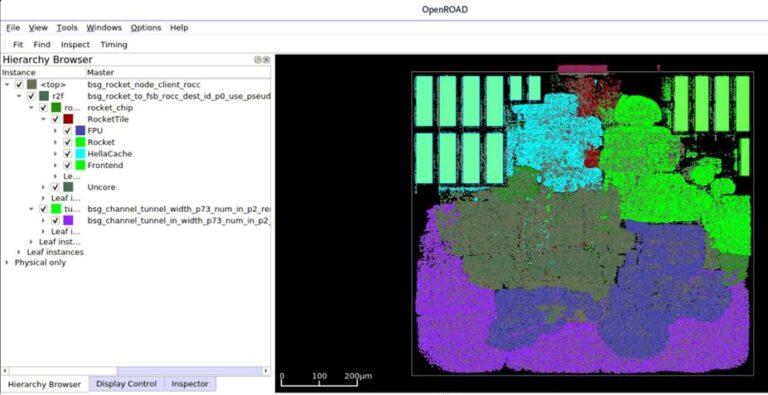The height and width of the screenshot is (395, 768).
Task: Click the Fit toolbar button
Action: tap(18, 45)
